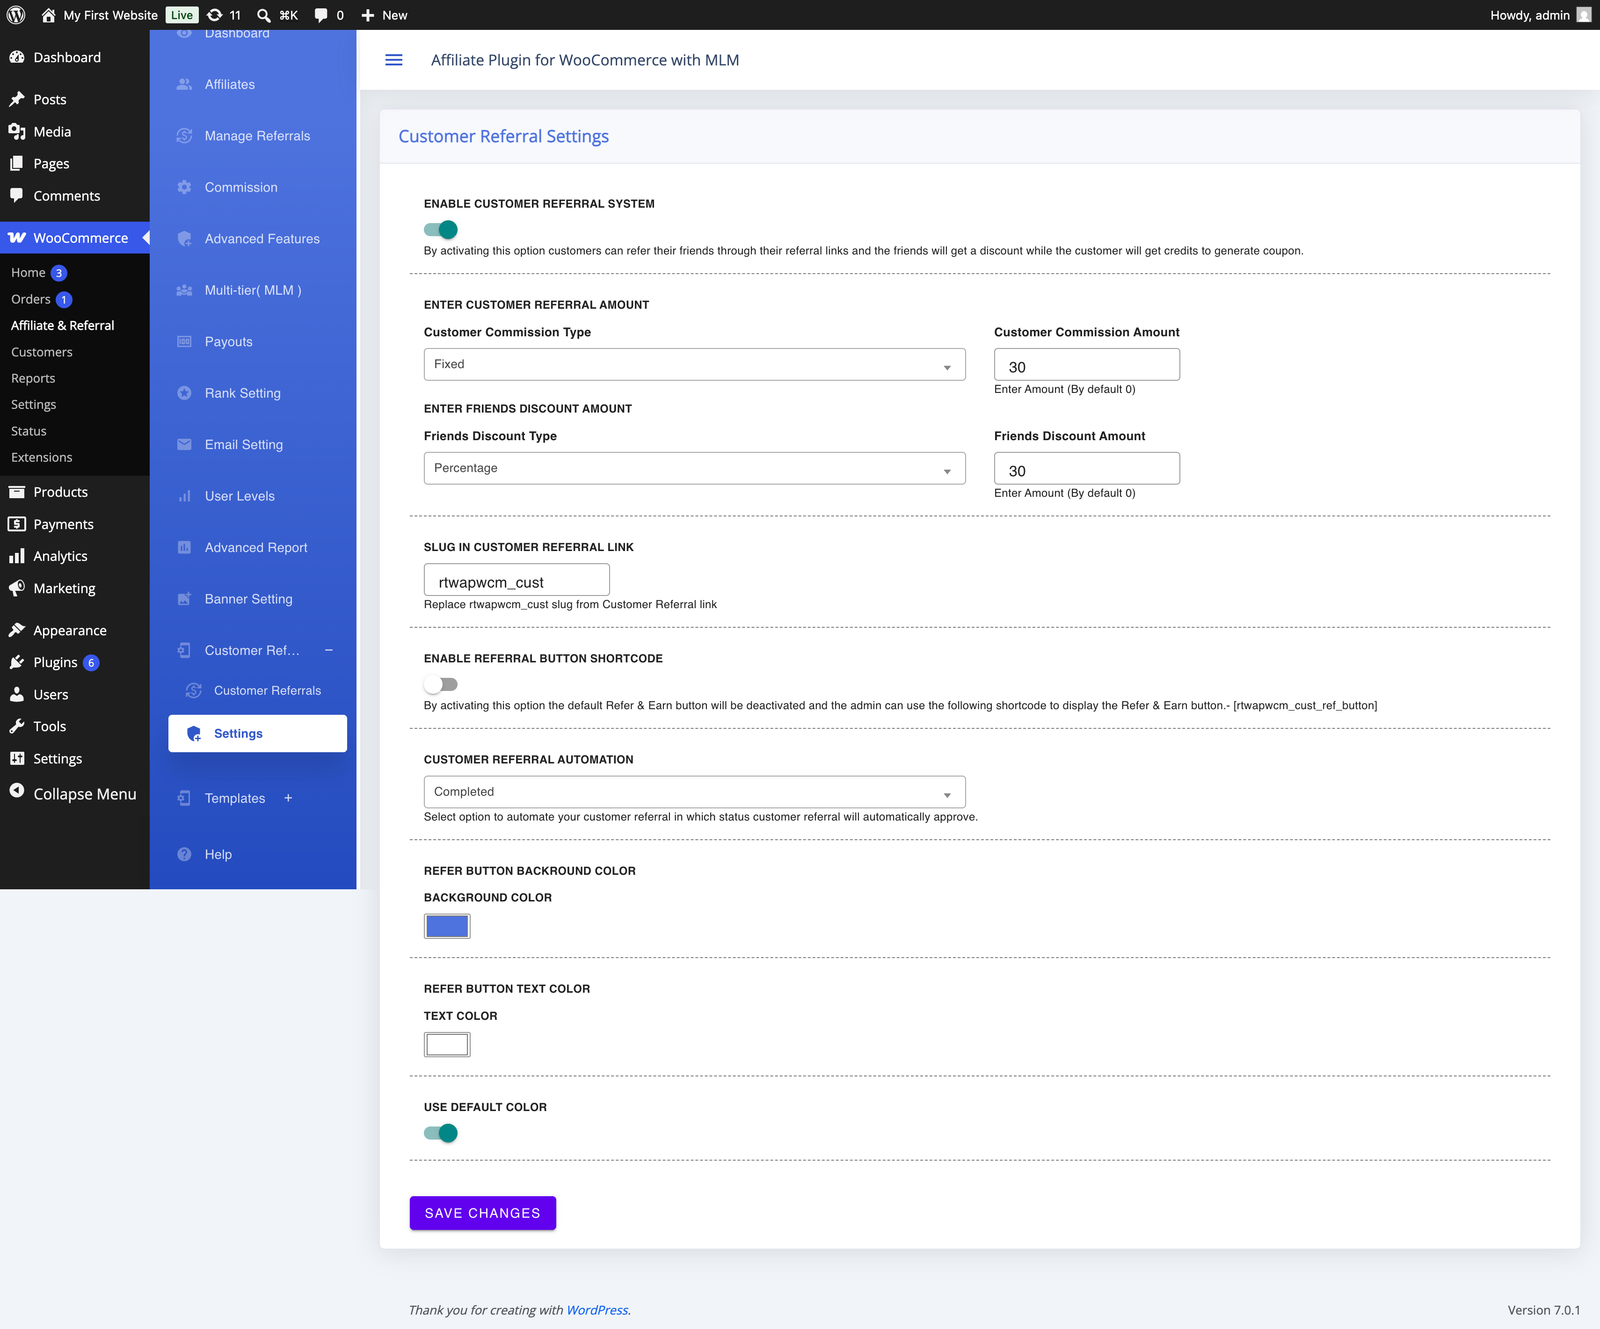
Task: Open WooCommerce Extensions link
Action: (x=42, y=458)
